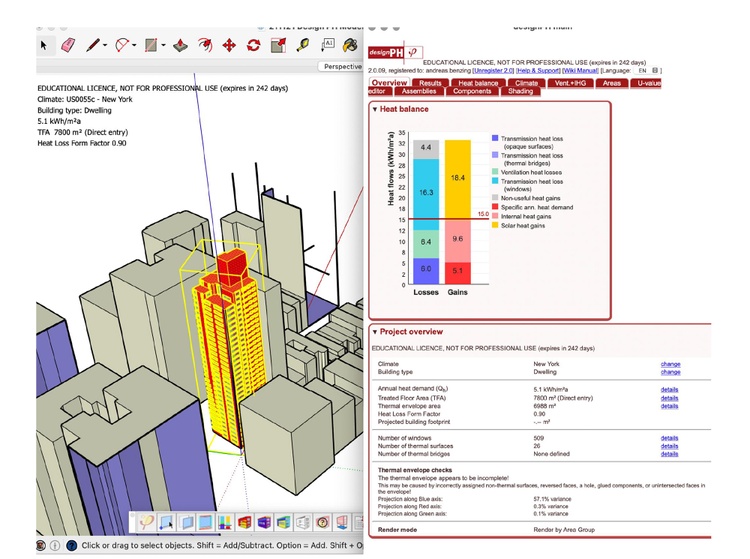The image size is (750, 559).
Task: Open the Wiki Manual link
Action: point(580,70)
